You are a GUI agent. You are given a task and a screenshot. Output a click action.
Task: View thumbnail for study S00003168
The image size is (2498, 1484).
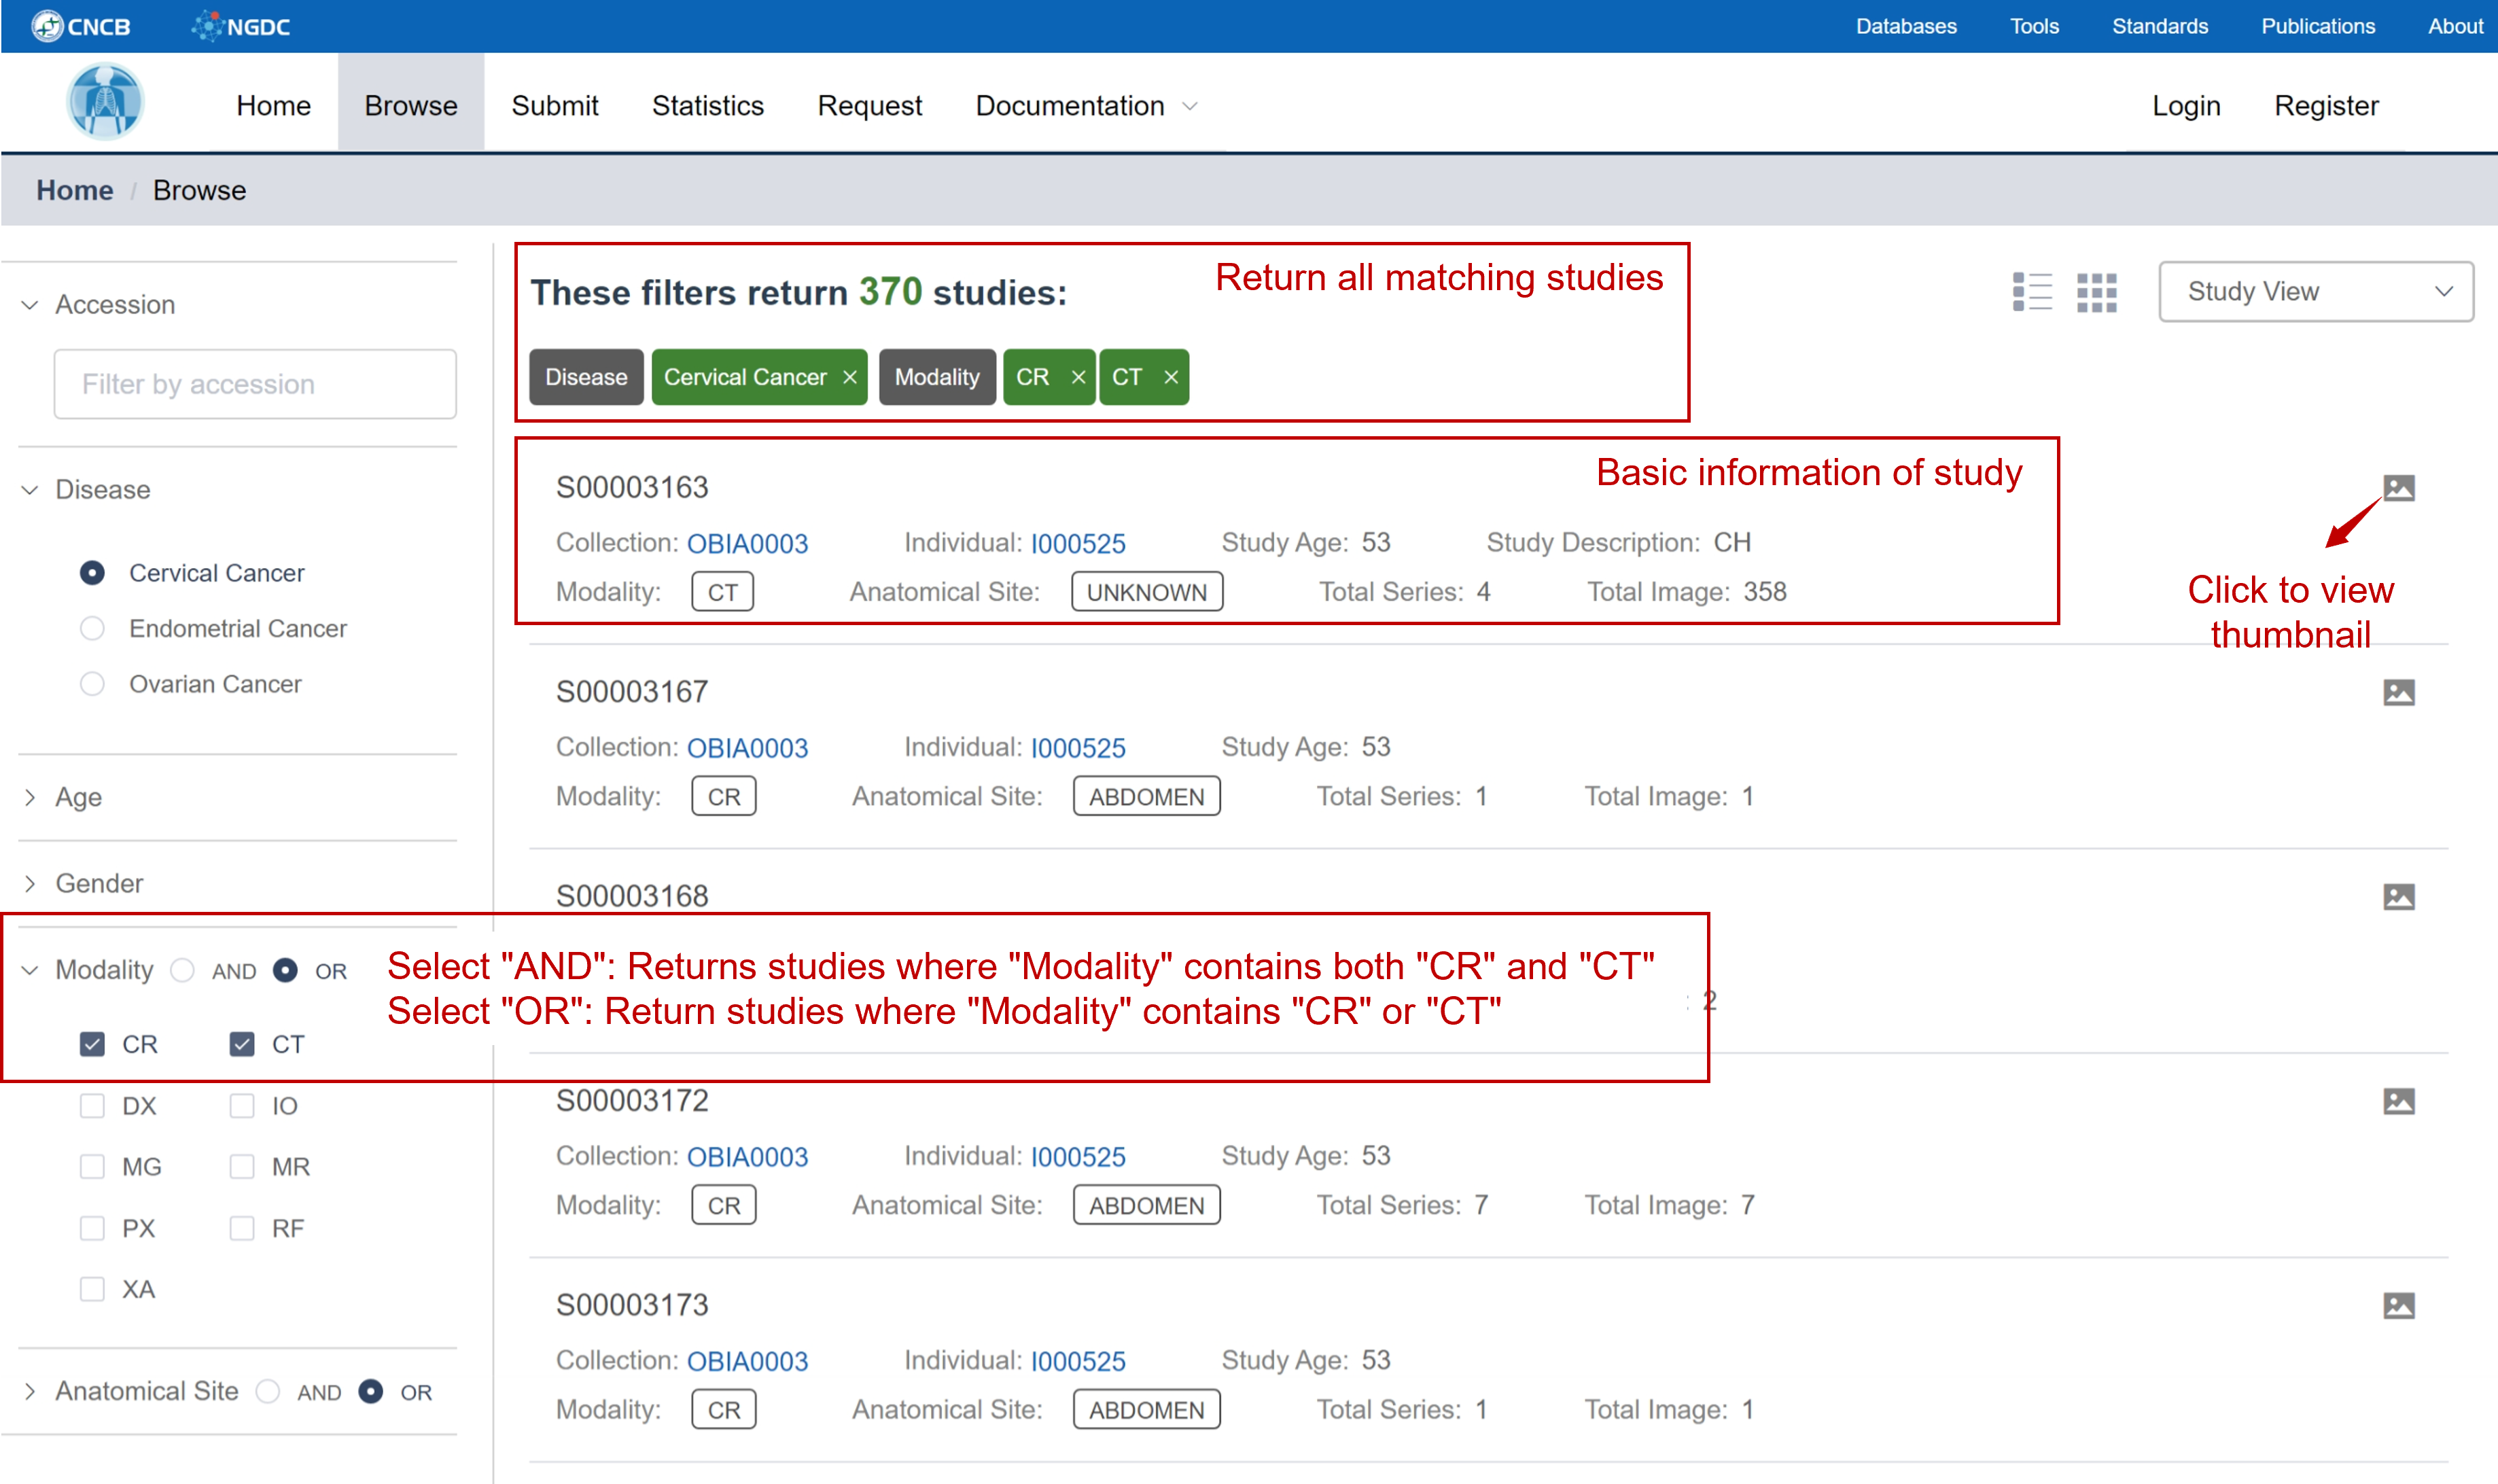coord(2398,897)
